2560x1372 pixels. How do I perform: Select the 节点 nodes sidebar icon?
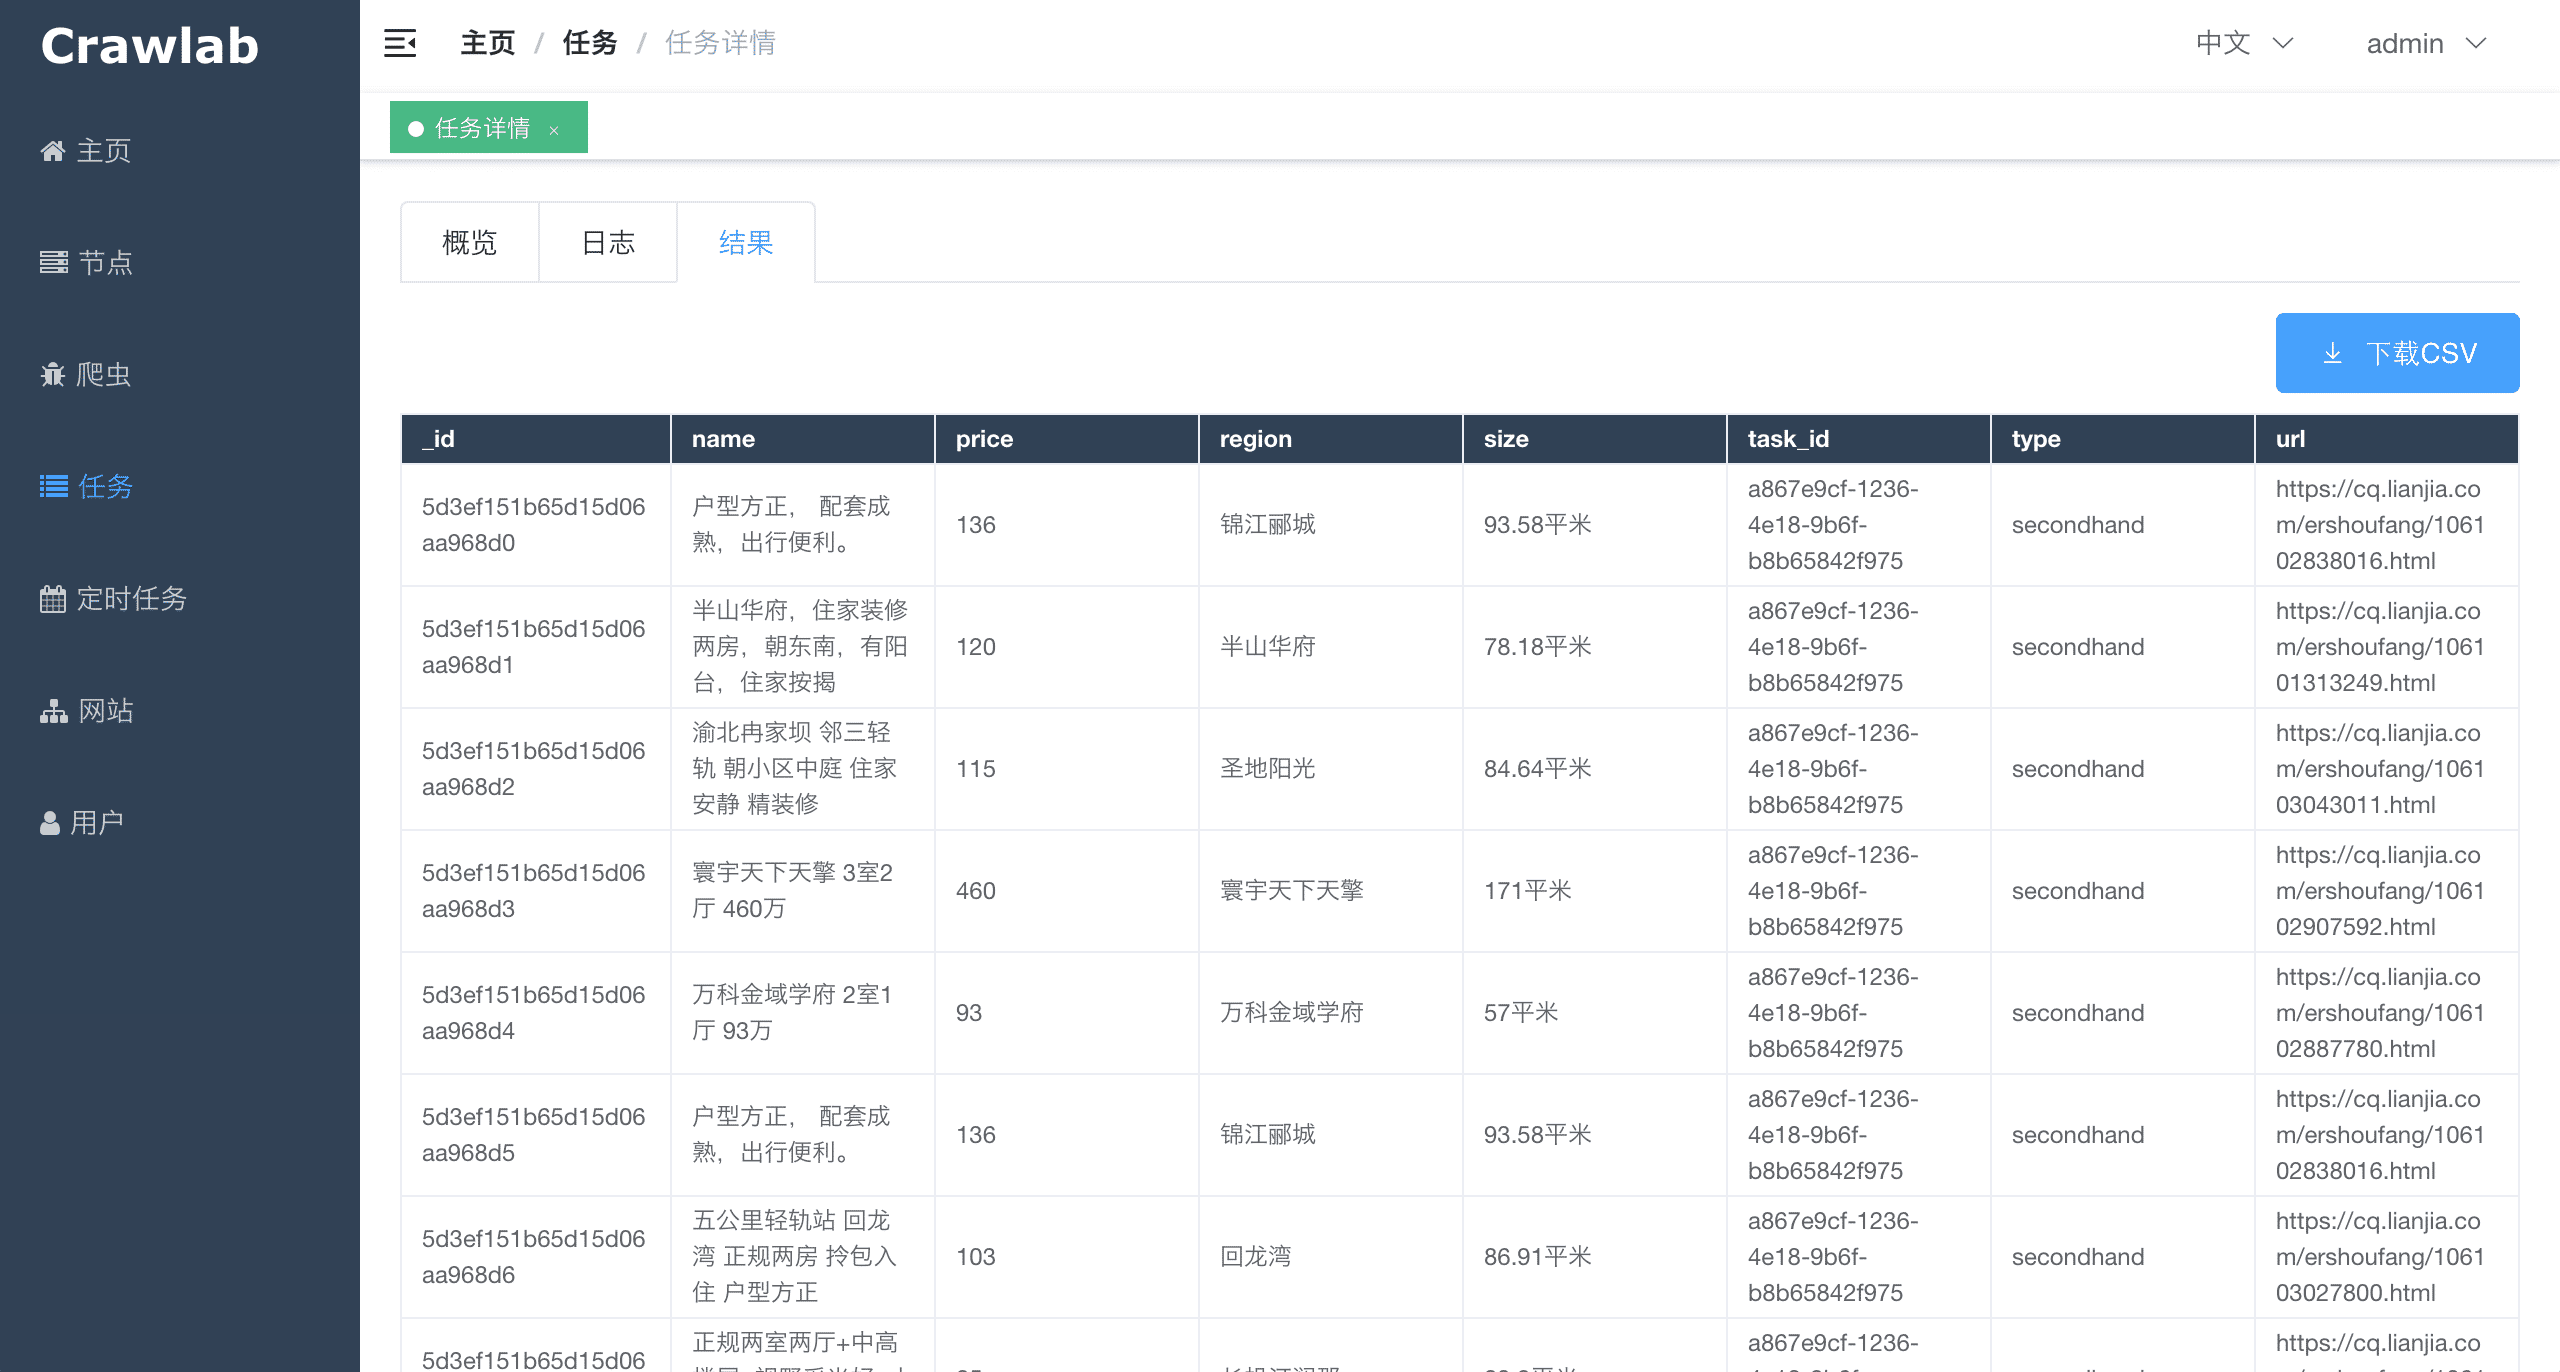[53, 263]
